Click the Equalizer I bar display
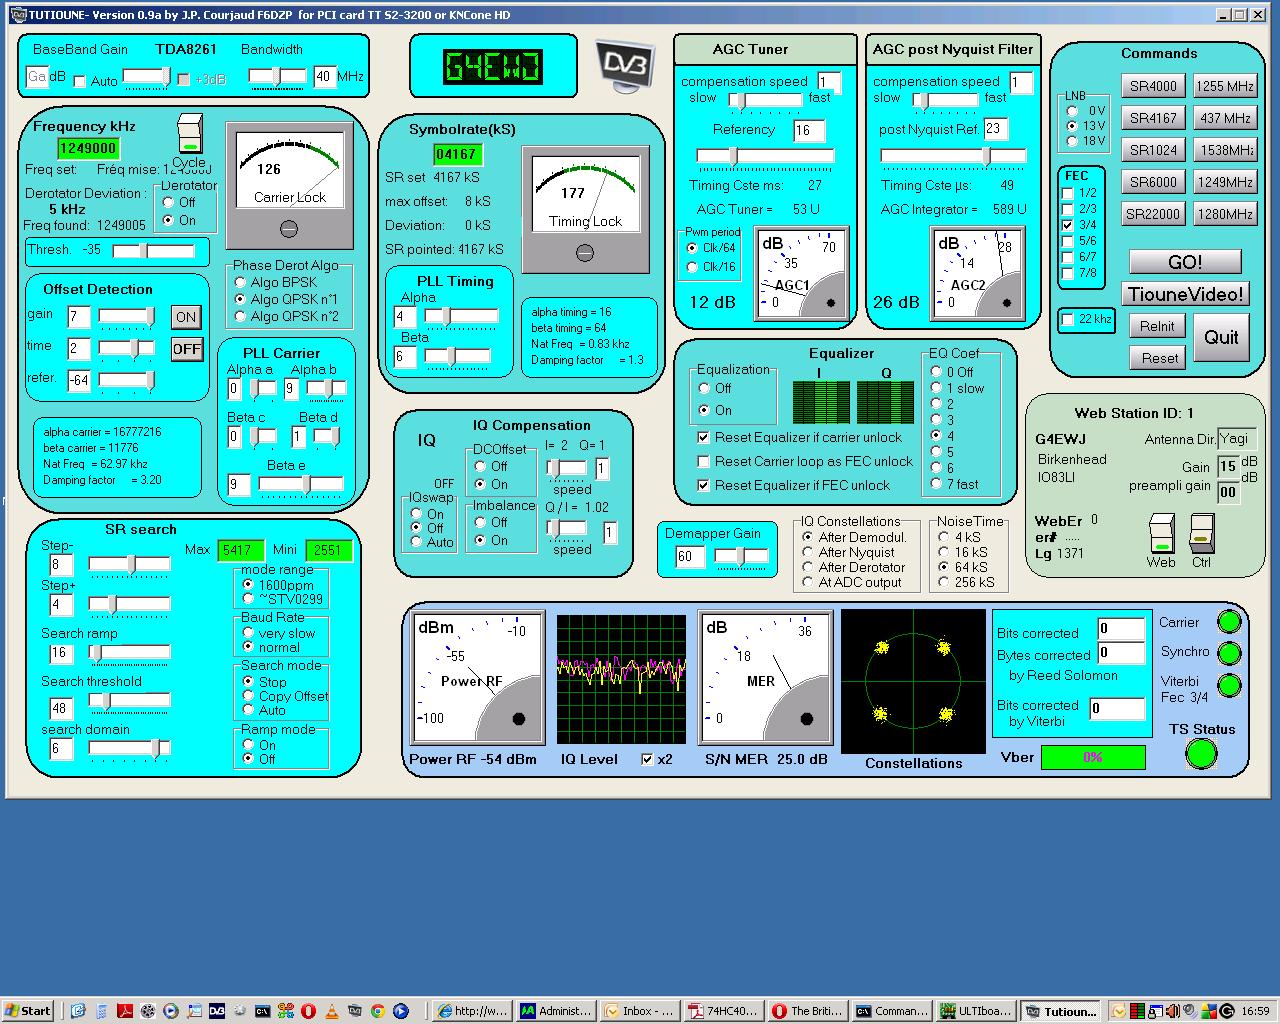 pos(820,402)
